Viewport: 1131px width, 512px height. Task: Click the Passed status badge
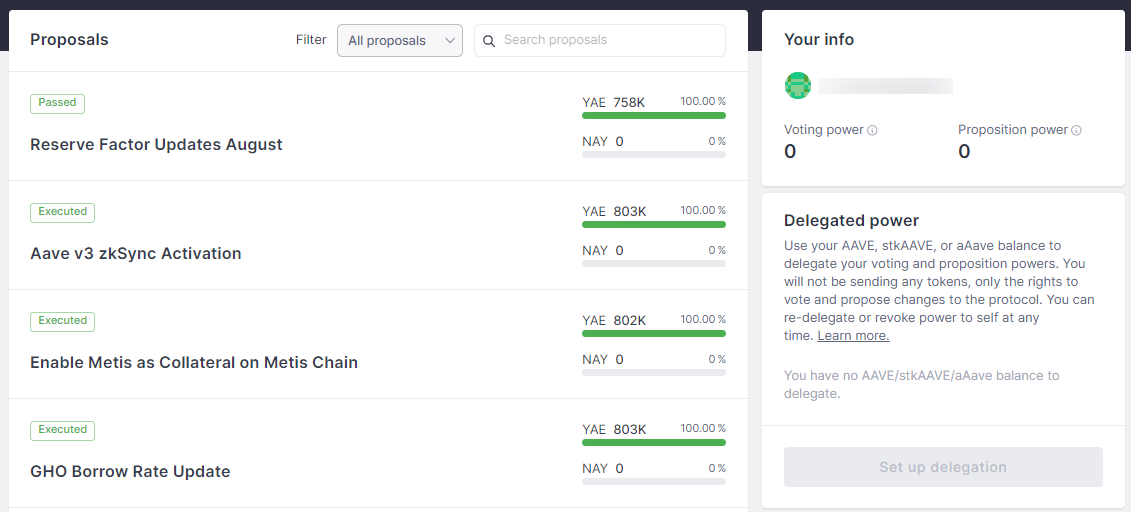coord(58,102)
